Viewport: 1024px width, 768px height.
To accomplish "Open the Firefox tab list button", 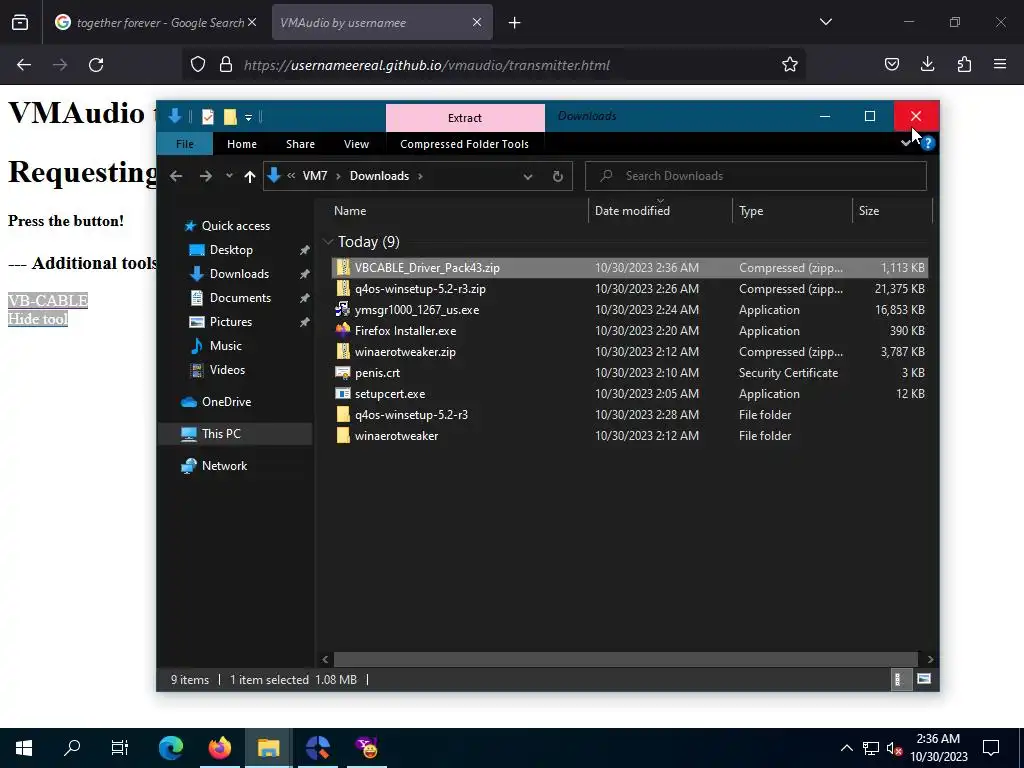I will tap(825, 22).
